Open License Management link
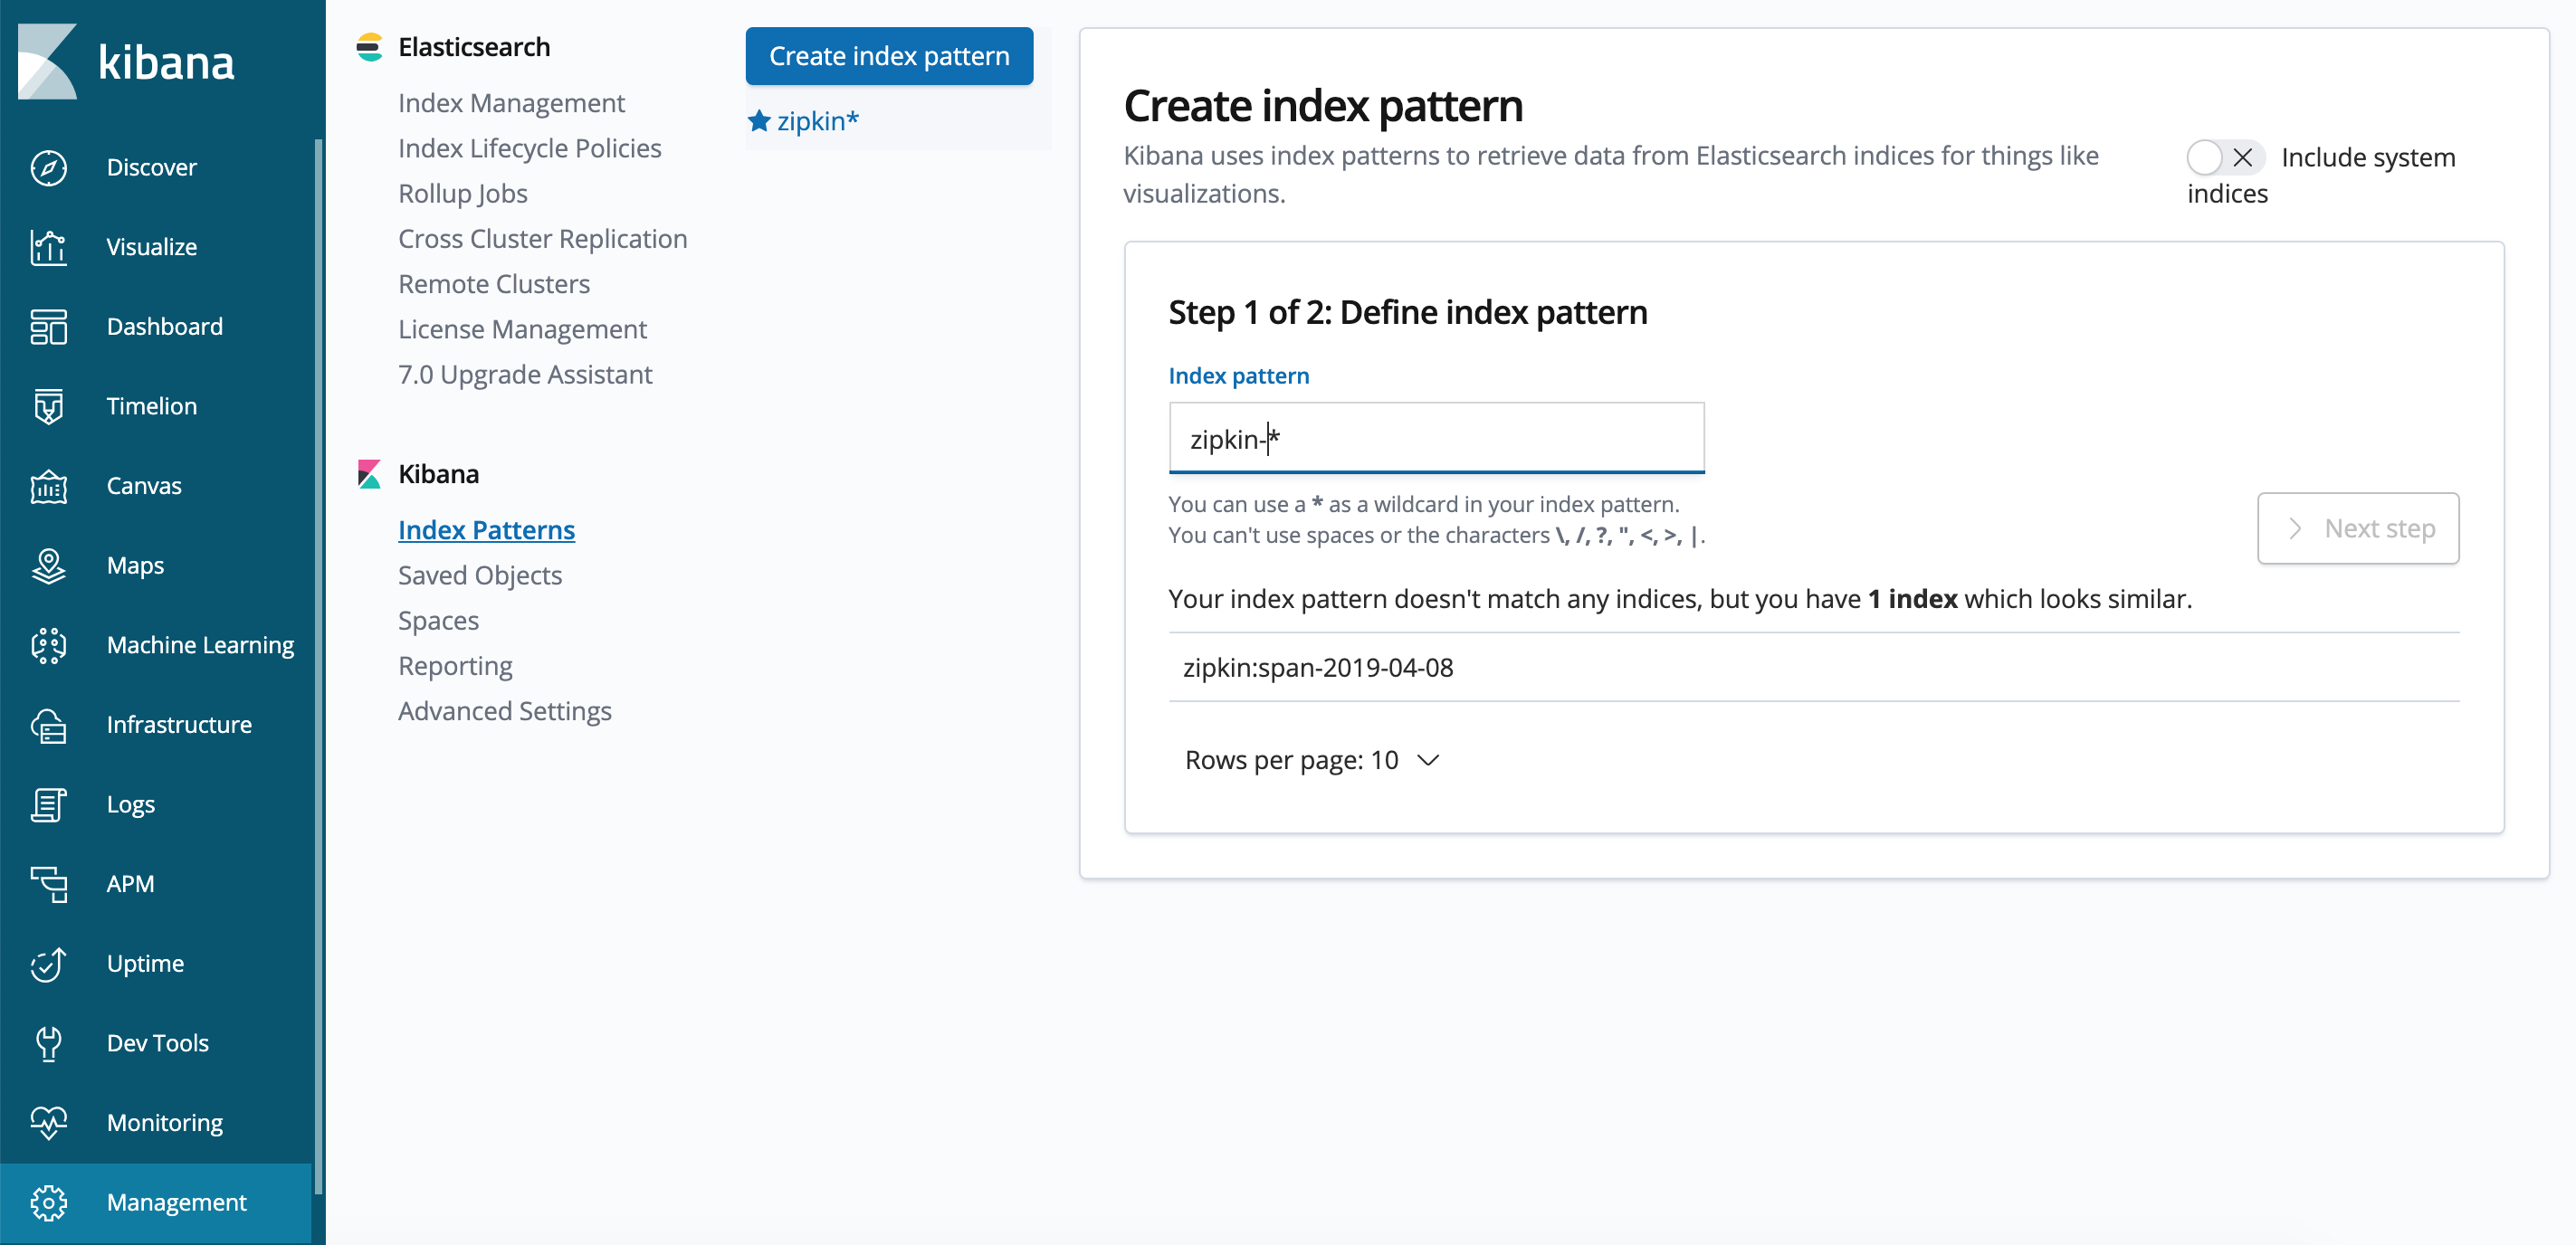2576x1245 pixels. coord(522,329)
